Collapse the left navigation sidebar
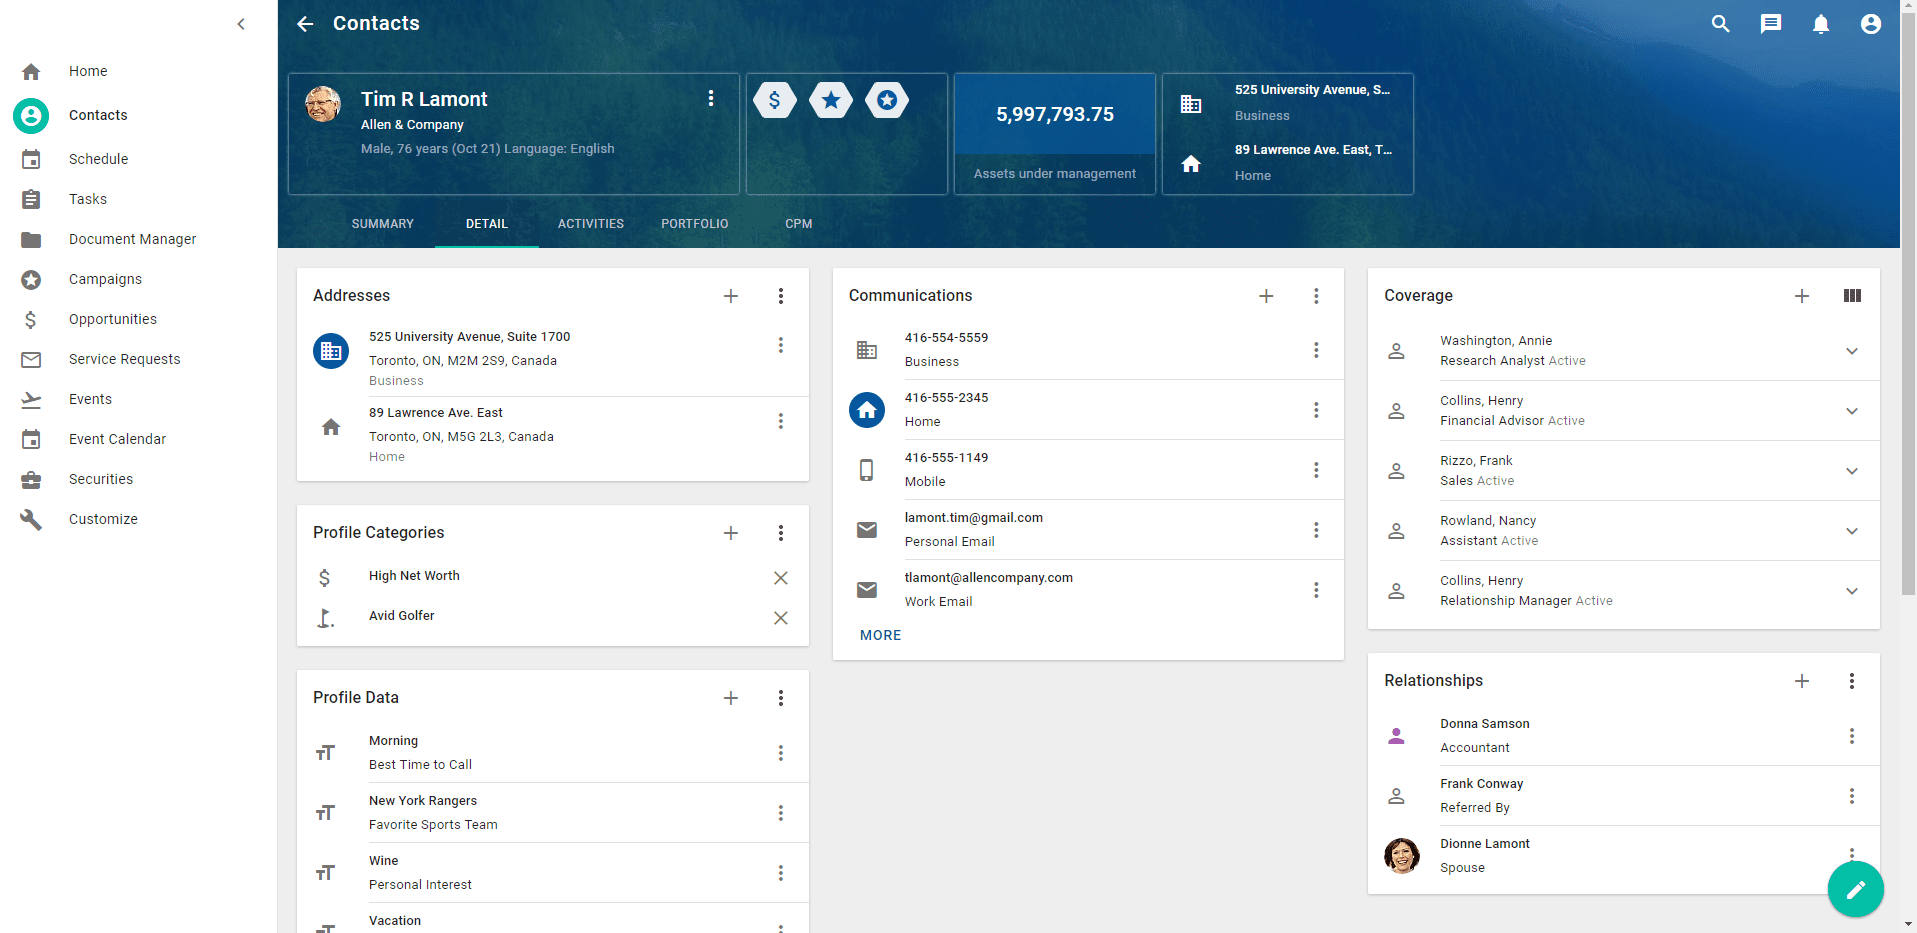This screenshot has width=1917, height=933. click(241, 24)
